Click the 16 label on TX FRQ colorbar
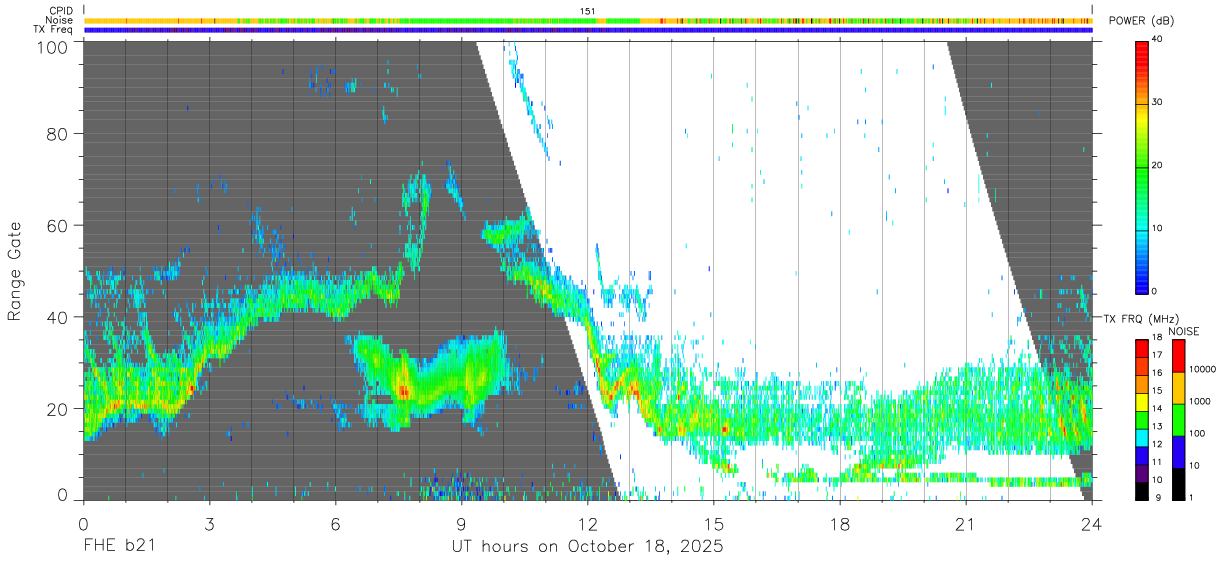This screenshot has height=567, width=1228. click(1157, 373)
